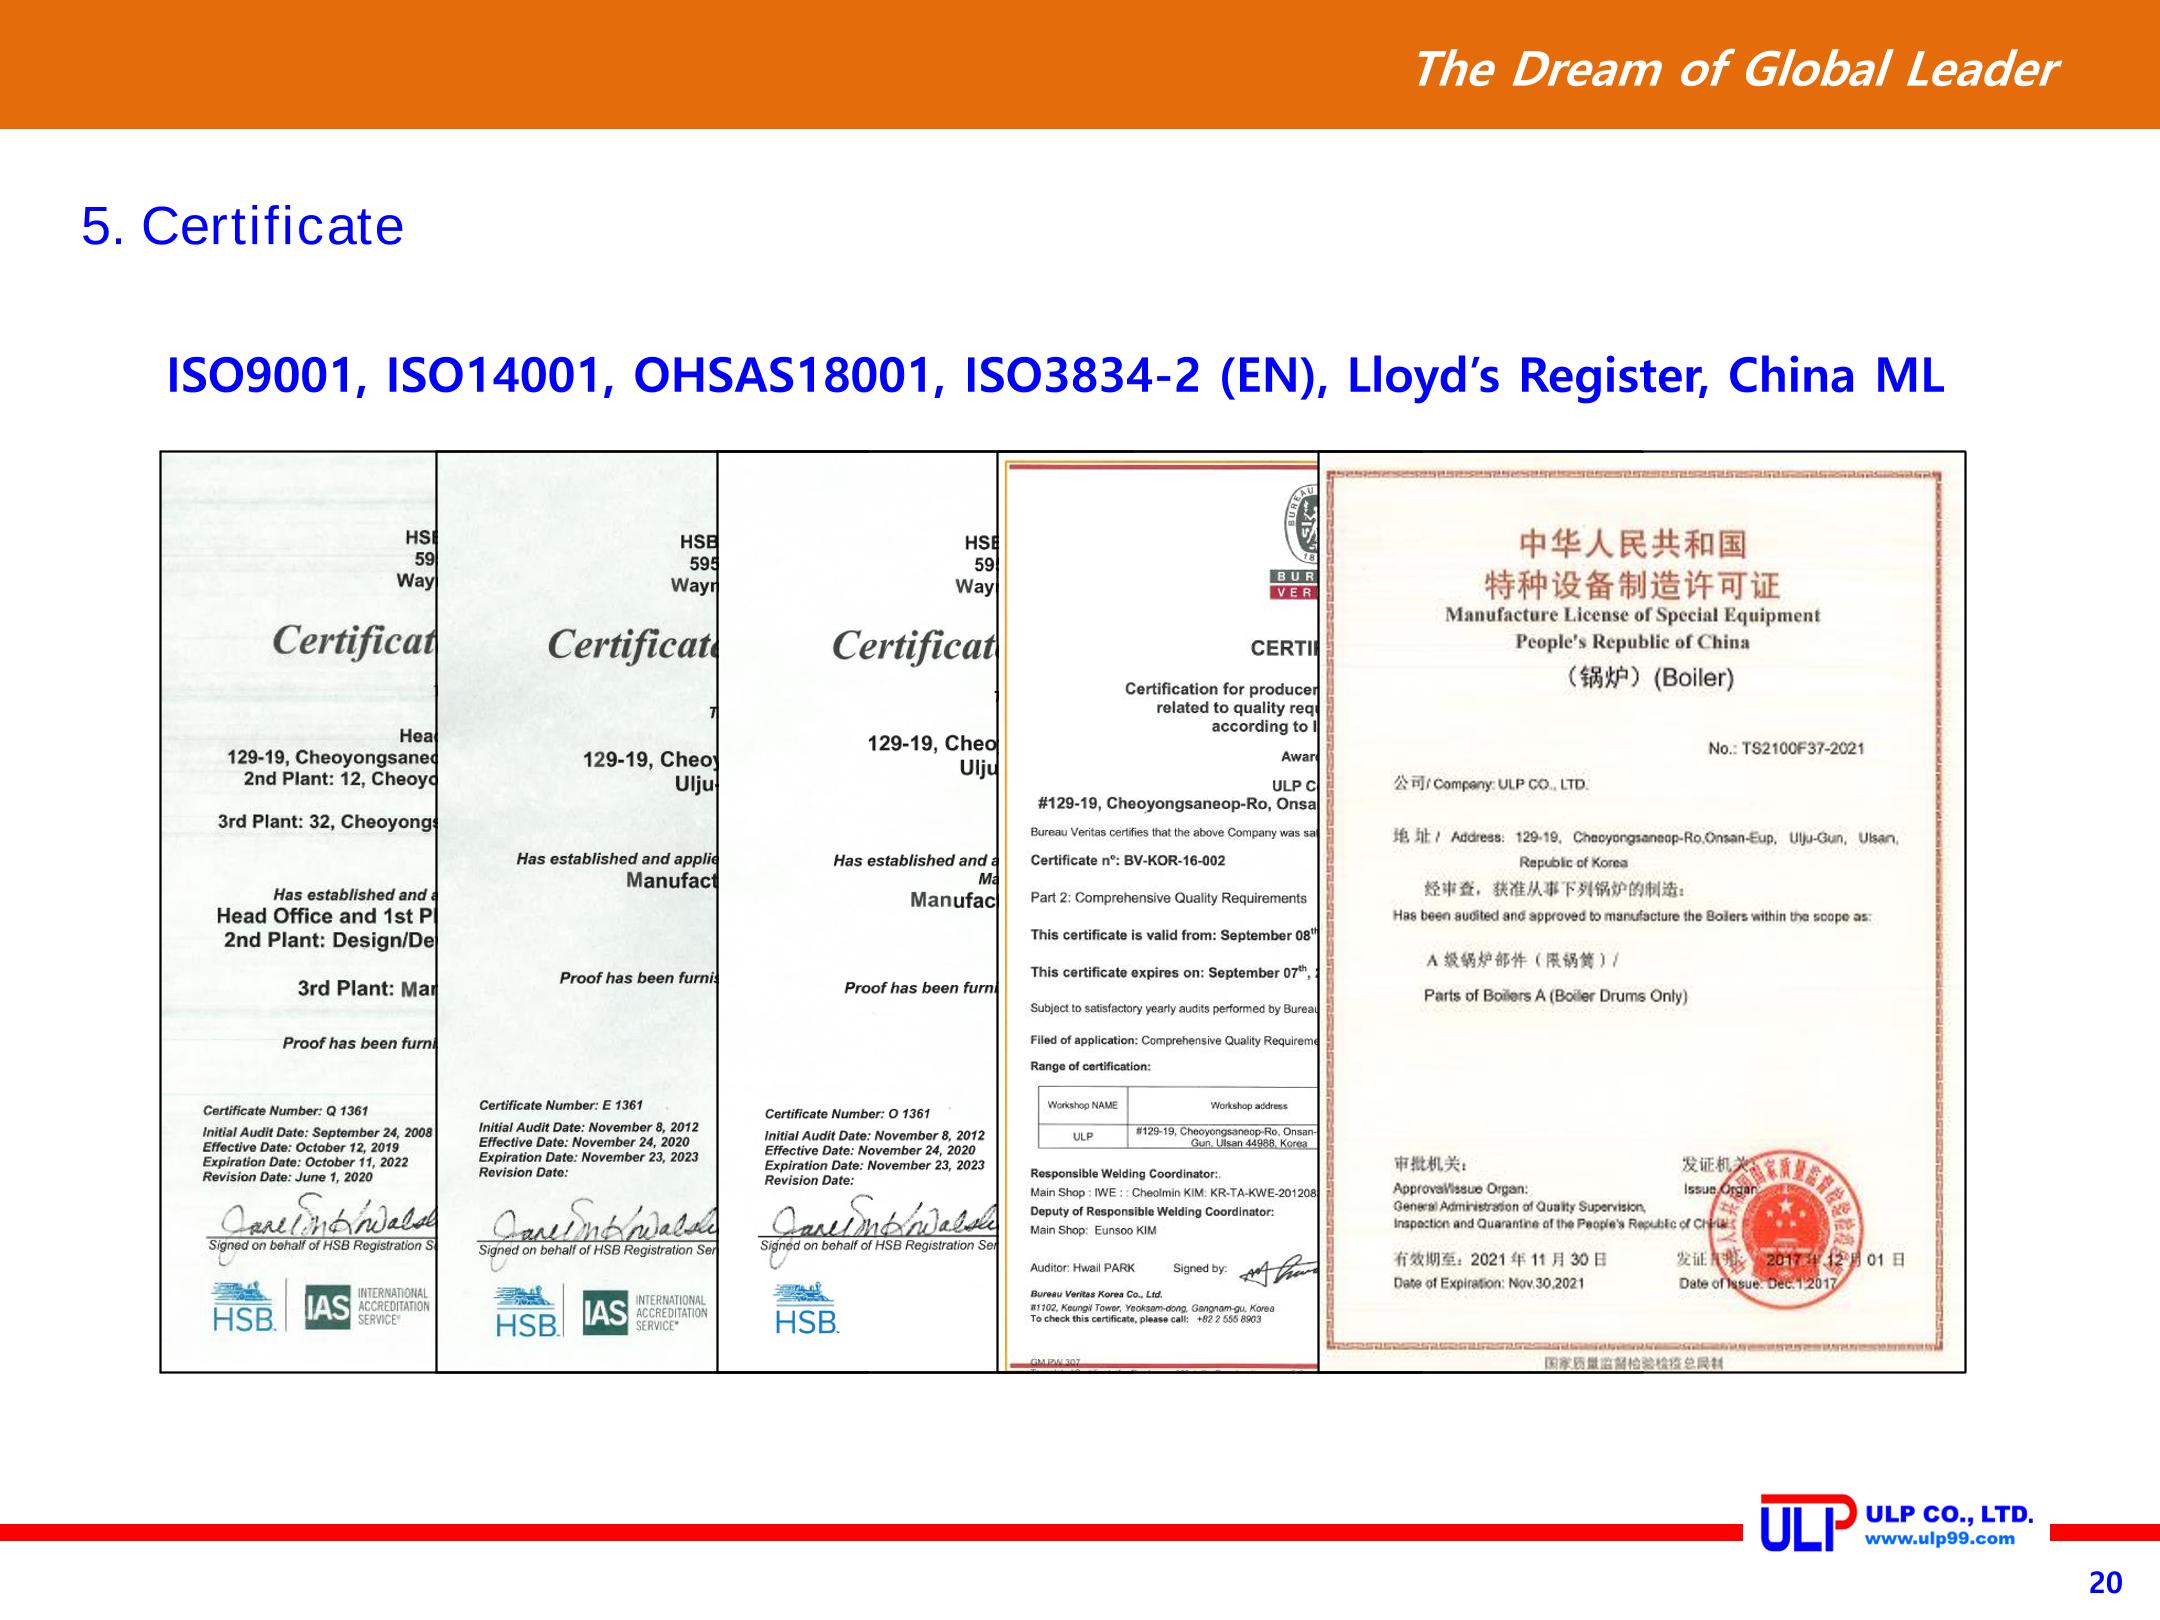Select 'No.: TS2100F37-2021' license number
The height and width of the screenshot is (1620, 2160).
click(1786, 748)
